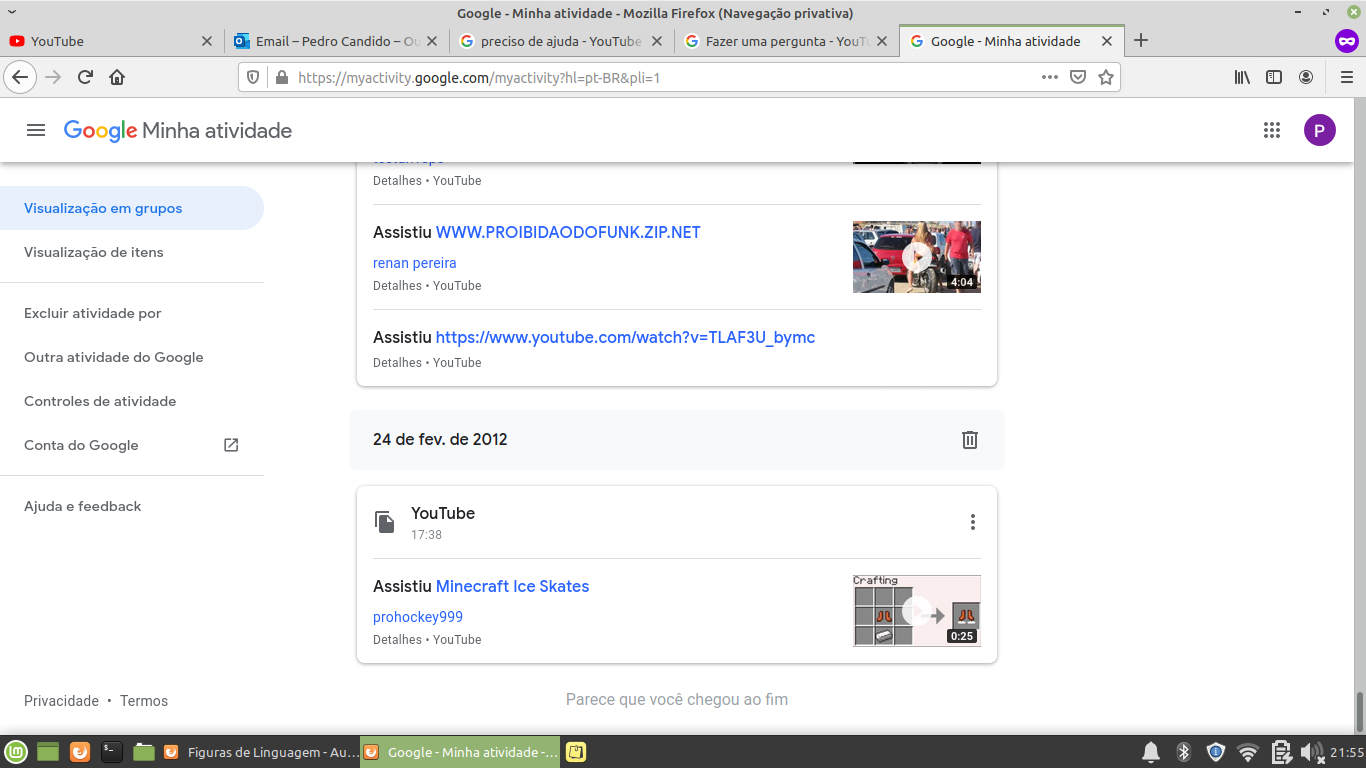Open the prohockey999 channel link
Viewport: 1366px width, 768px height.
418,617
